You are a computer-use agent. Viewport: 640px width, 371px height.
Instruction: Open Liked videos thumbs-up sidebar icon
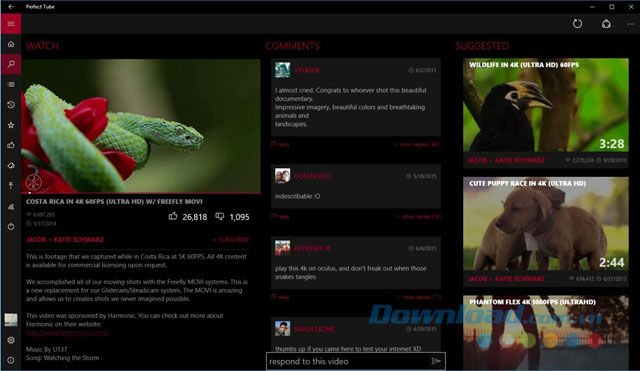pyautogui.click(x=11, y=145)
